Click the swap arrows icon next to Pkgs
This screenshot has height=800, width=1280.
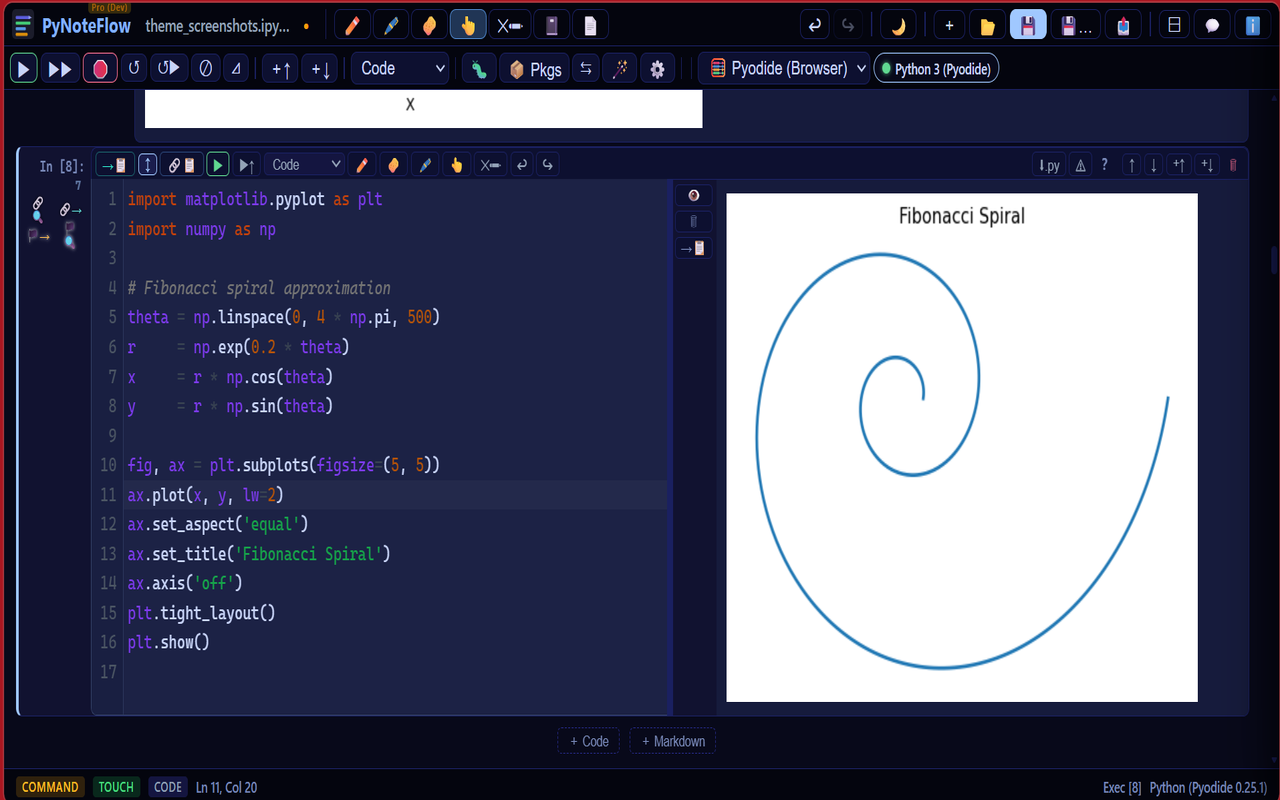point(586,69)
